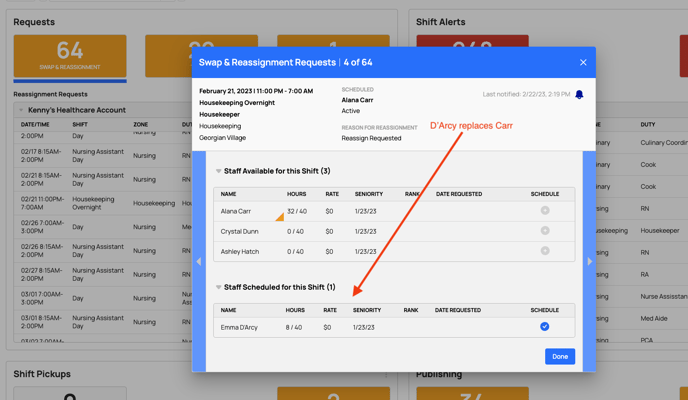The width and height of the screenshot is (688, 400).
Task: Go to previous request with left arrow
Action: pyautogui.click(x=199, y=261)
